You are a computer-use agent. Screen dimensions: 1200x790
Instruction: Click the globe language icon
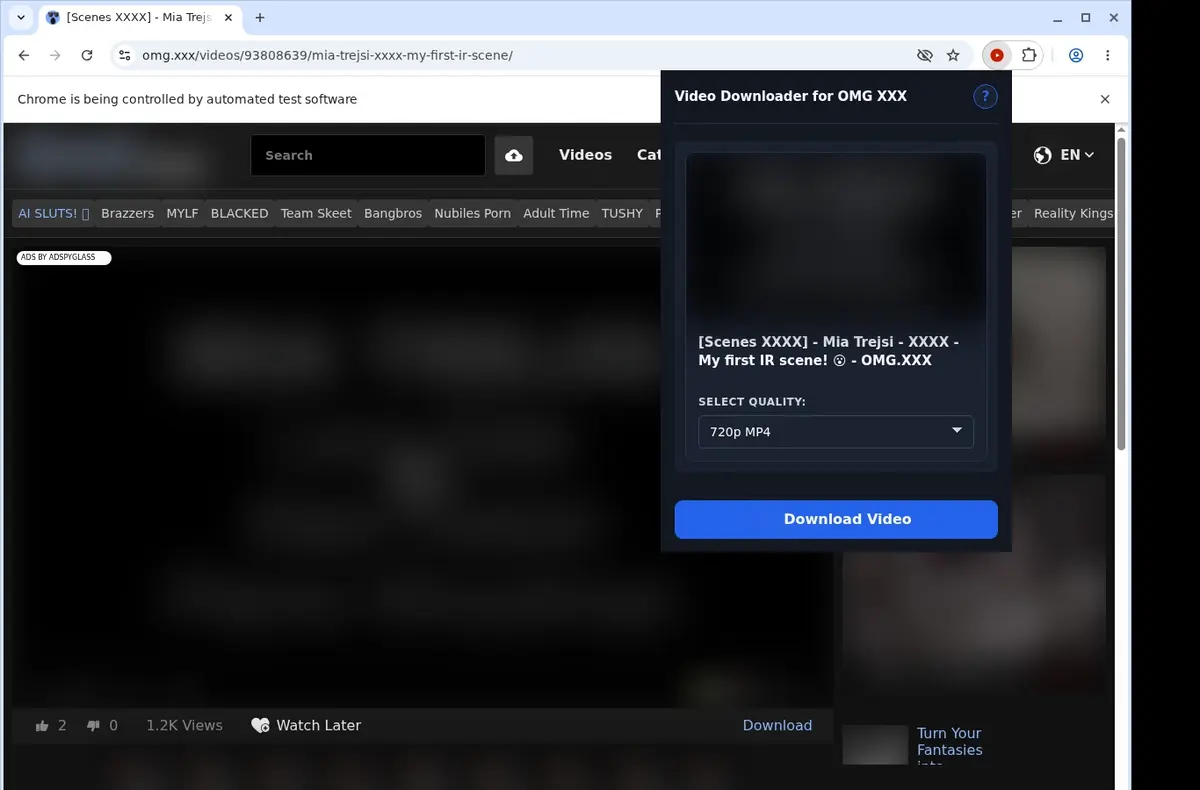(1043, 155)
